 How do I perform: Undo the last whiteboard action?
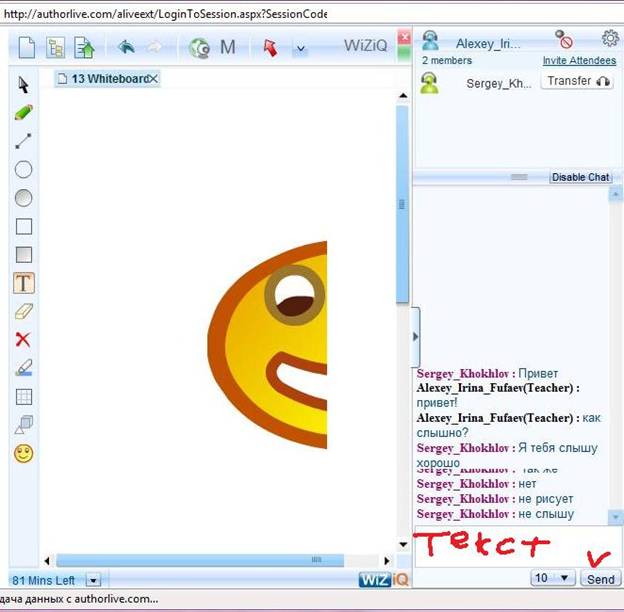127,47
